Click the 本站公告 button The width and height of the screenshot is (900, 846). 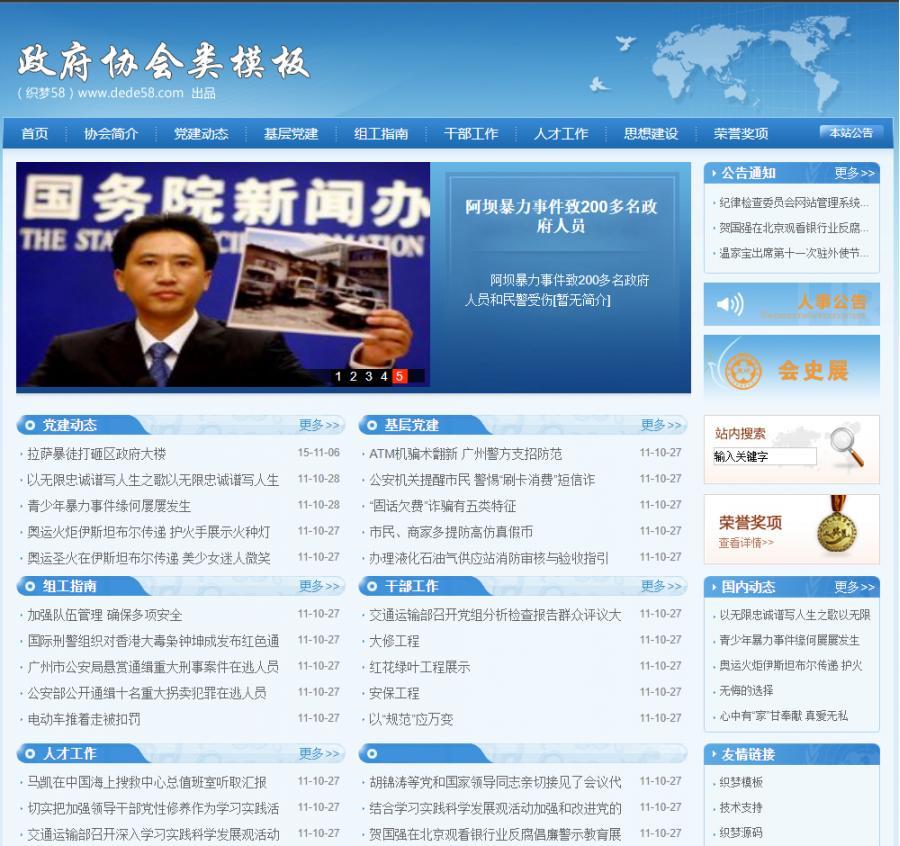click(x=850, y=133)
